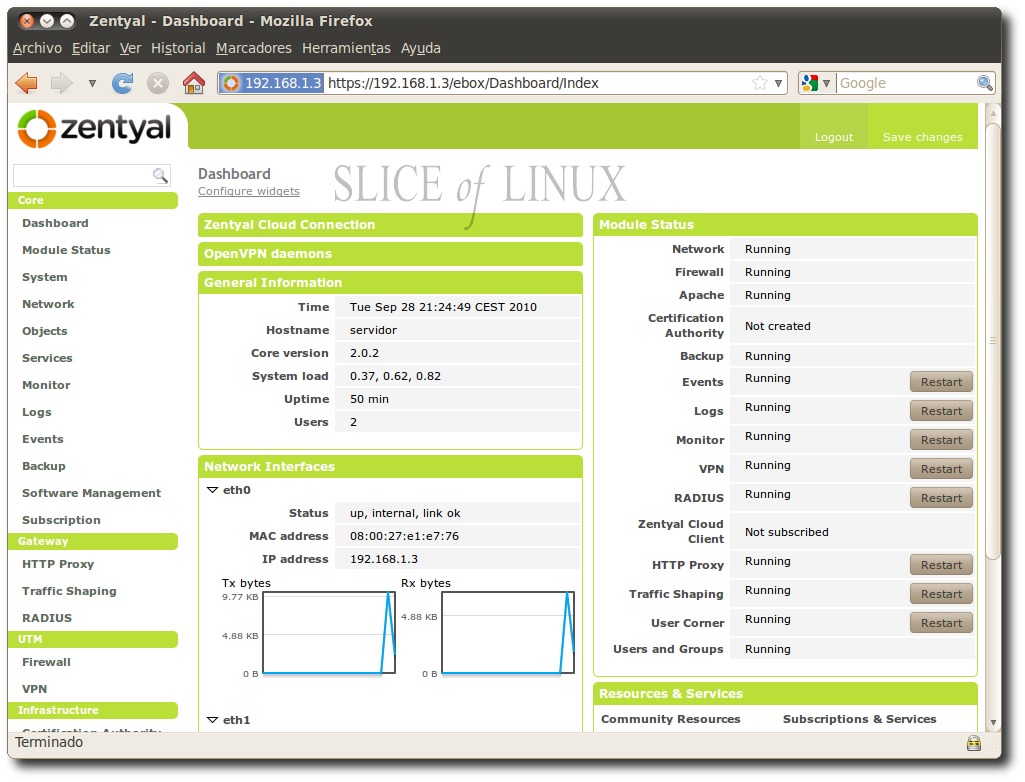This screenshot has width=1025, height=782.
Task: Click the home icon in the toolbar
Action: click(194, 83)
